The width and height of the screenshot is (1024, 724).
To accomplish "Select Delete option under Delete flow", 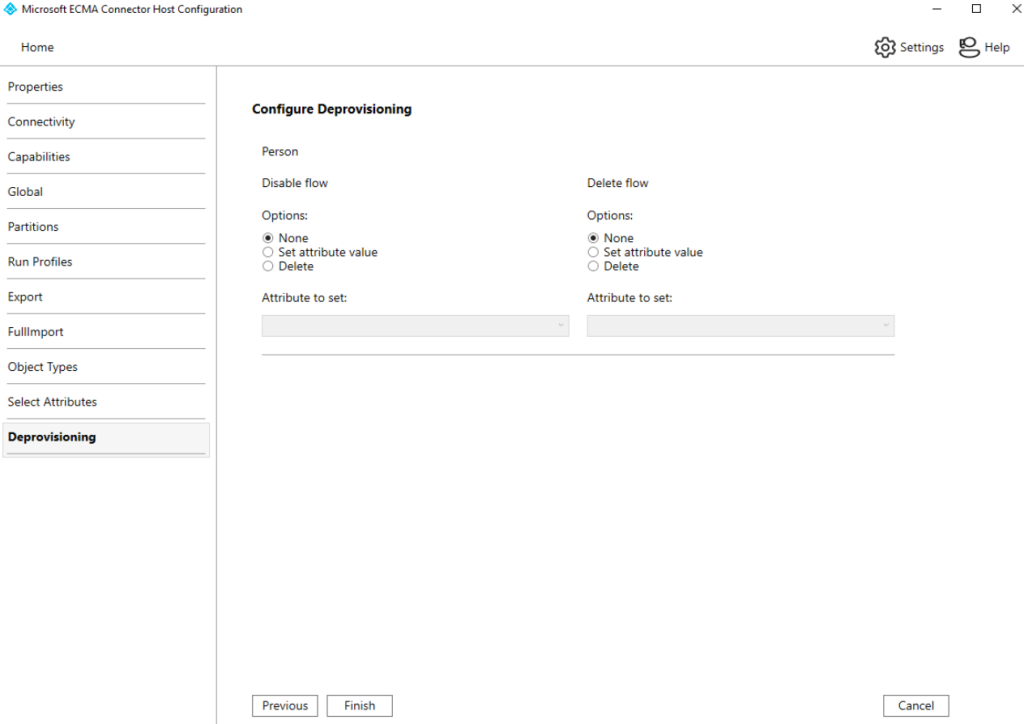I will click(x=592, y=266).
